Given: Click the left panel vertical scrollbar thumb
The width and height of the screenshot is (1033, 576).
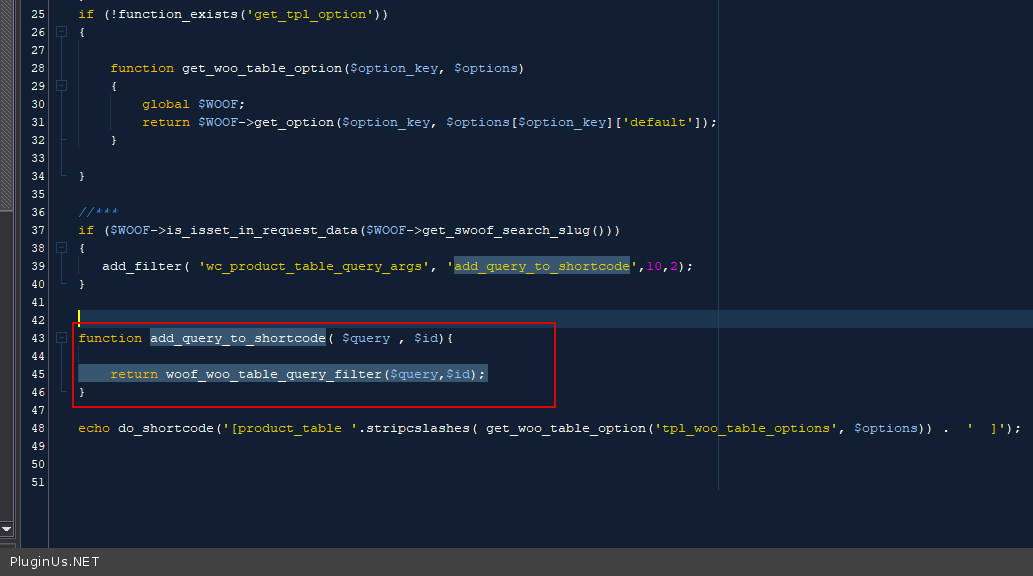Looking at the screenshot, I should pos(6,100).
